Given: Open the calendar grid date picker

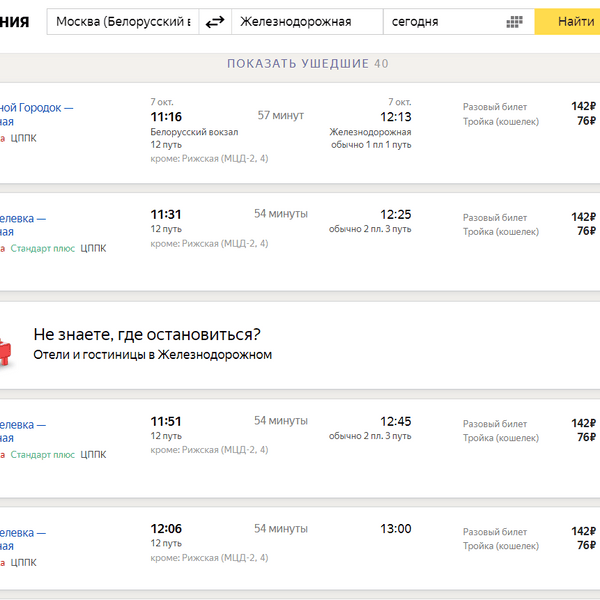Looking at the screenshot, I should pos(515,22).
